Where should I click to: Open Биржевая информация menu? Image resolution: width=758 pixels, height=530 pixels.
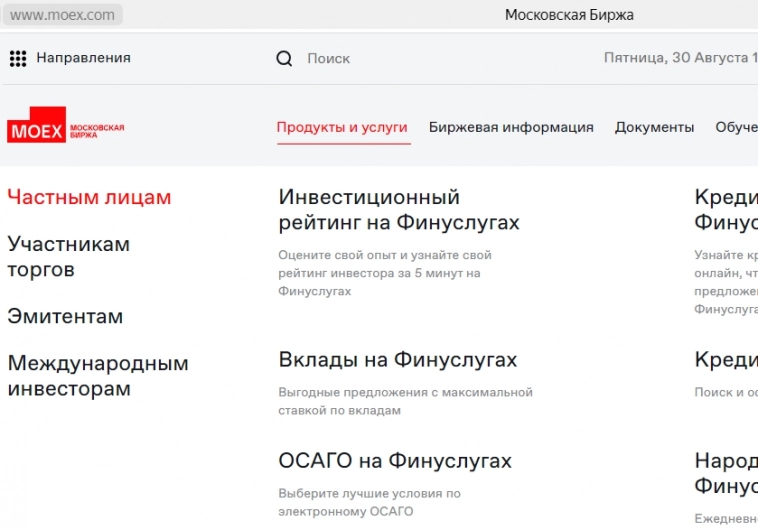tap(511, 127)
